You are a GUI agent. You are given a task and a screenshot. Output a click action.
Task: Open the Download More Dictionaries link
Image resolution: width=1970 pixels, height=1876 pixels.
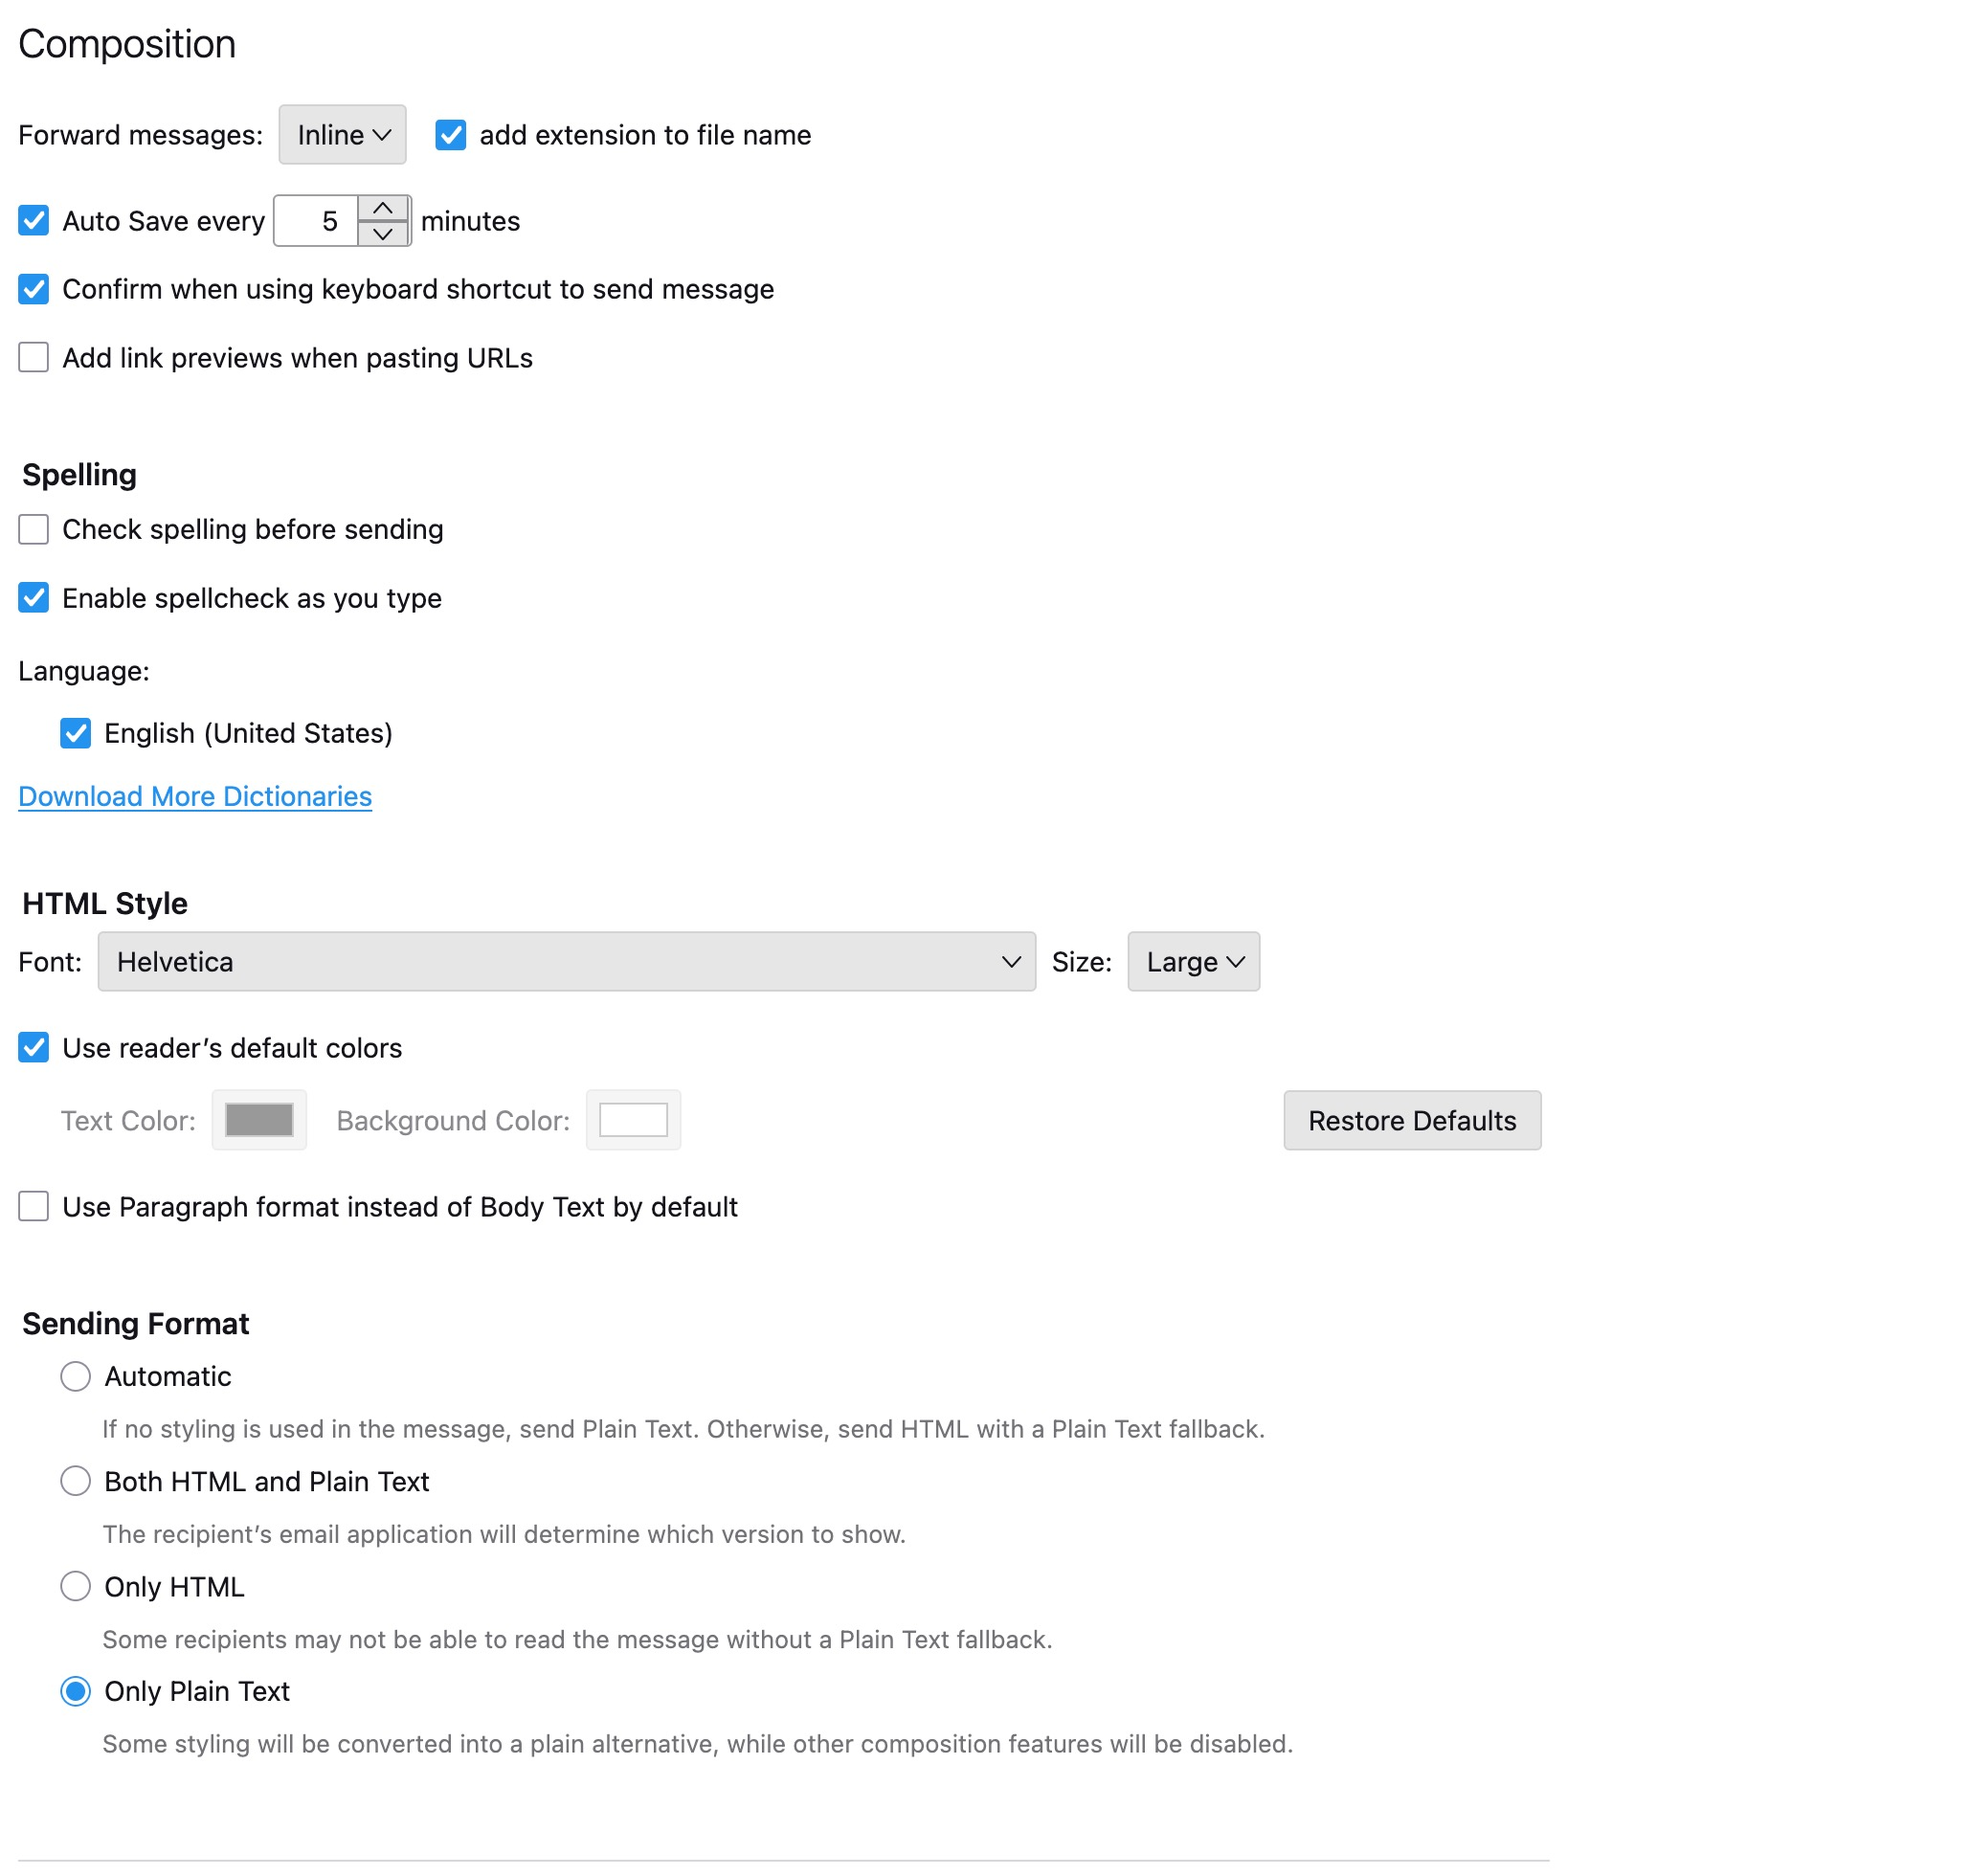point(195,797)
